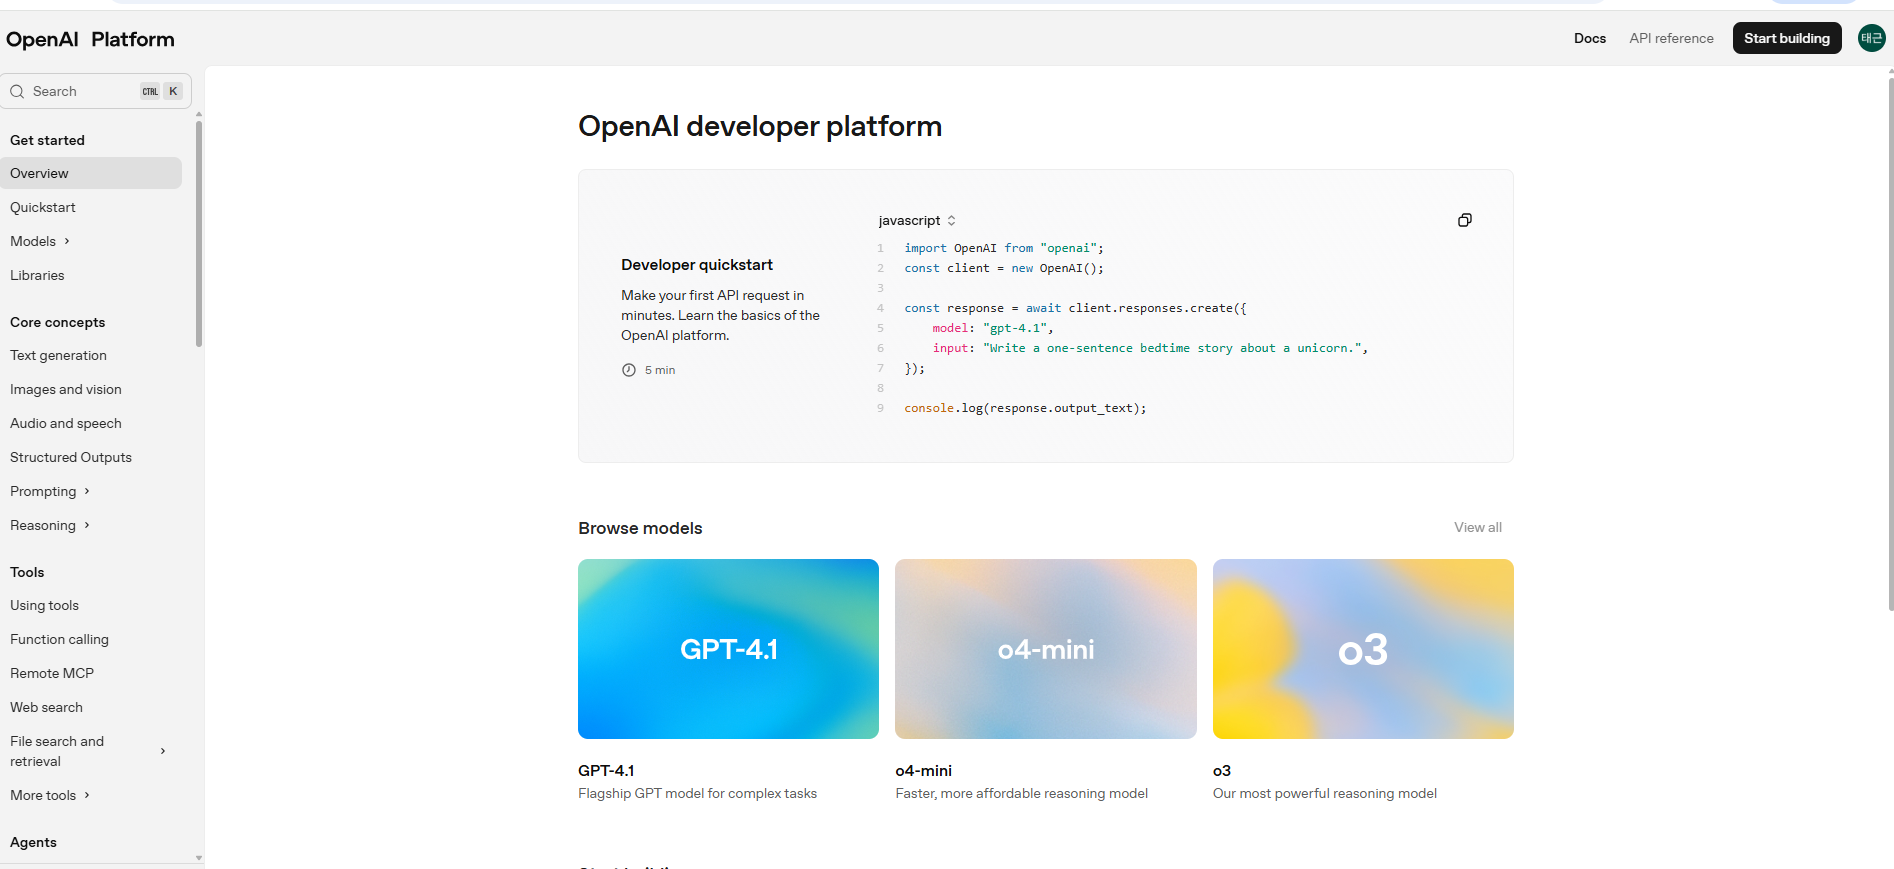Viewport: 1894px width, 869px height.
Task: Open Images and vision page
Action: [66, 389]
